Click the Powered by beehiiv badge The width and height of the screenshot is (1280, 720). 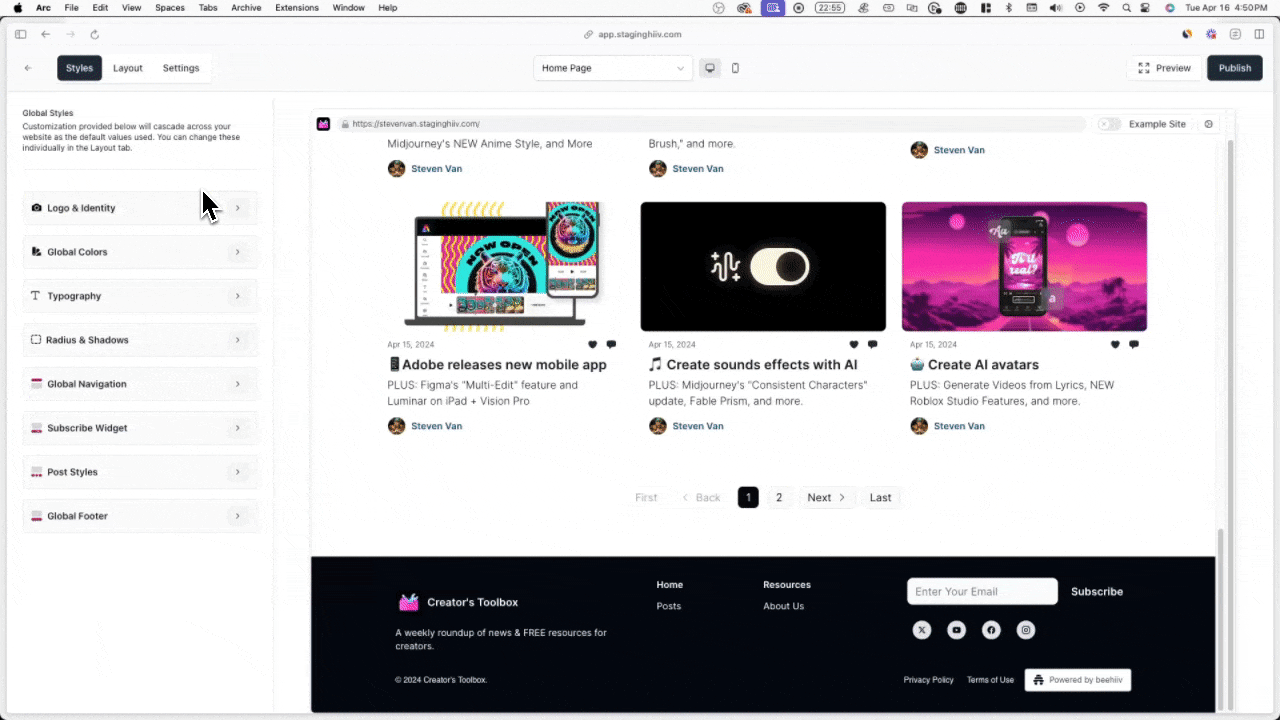coord(1078,680)
